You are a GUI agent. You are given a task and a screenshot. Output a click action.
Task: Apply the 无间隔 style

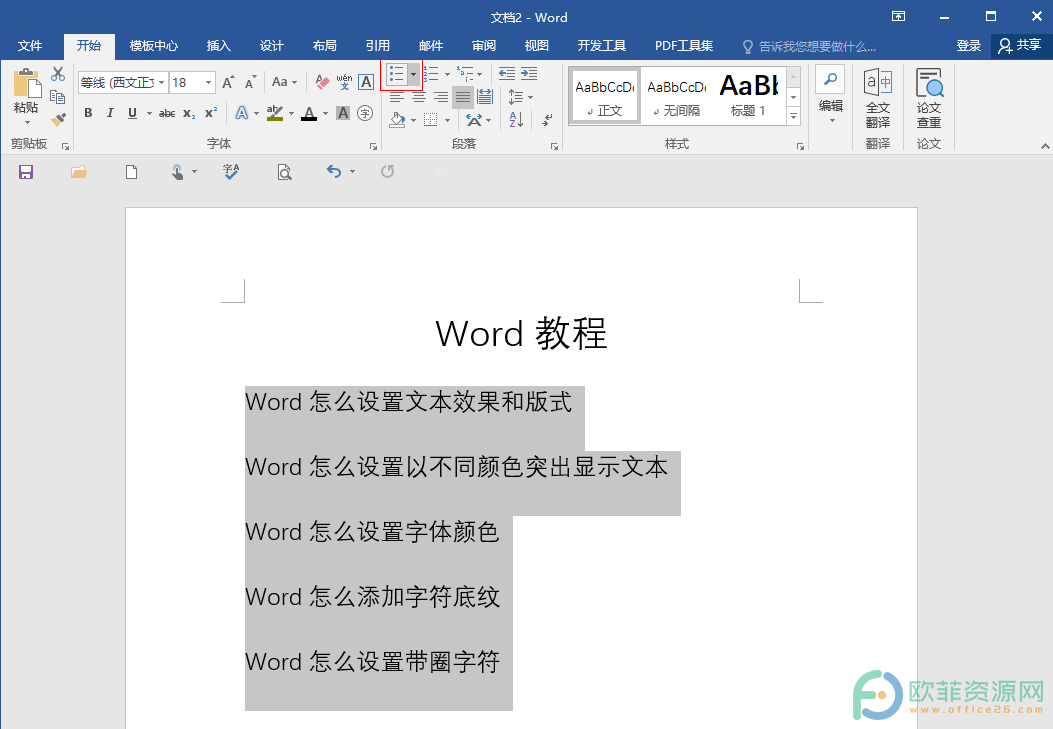coord(677,96)
